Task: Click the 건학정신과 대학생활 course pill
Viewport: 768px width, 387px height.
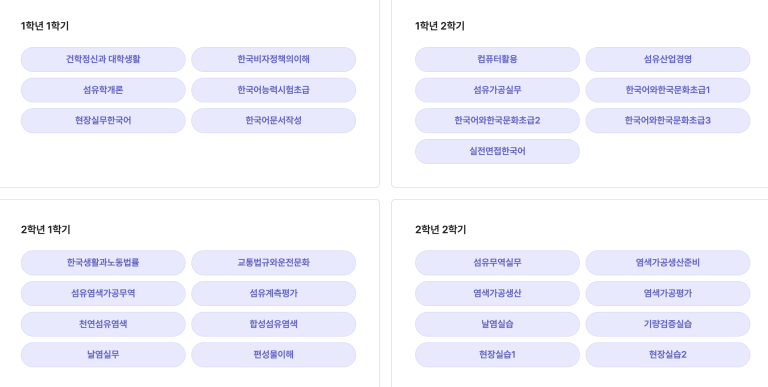Action: (x=103, y=59)
